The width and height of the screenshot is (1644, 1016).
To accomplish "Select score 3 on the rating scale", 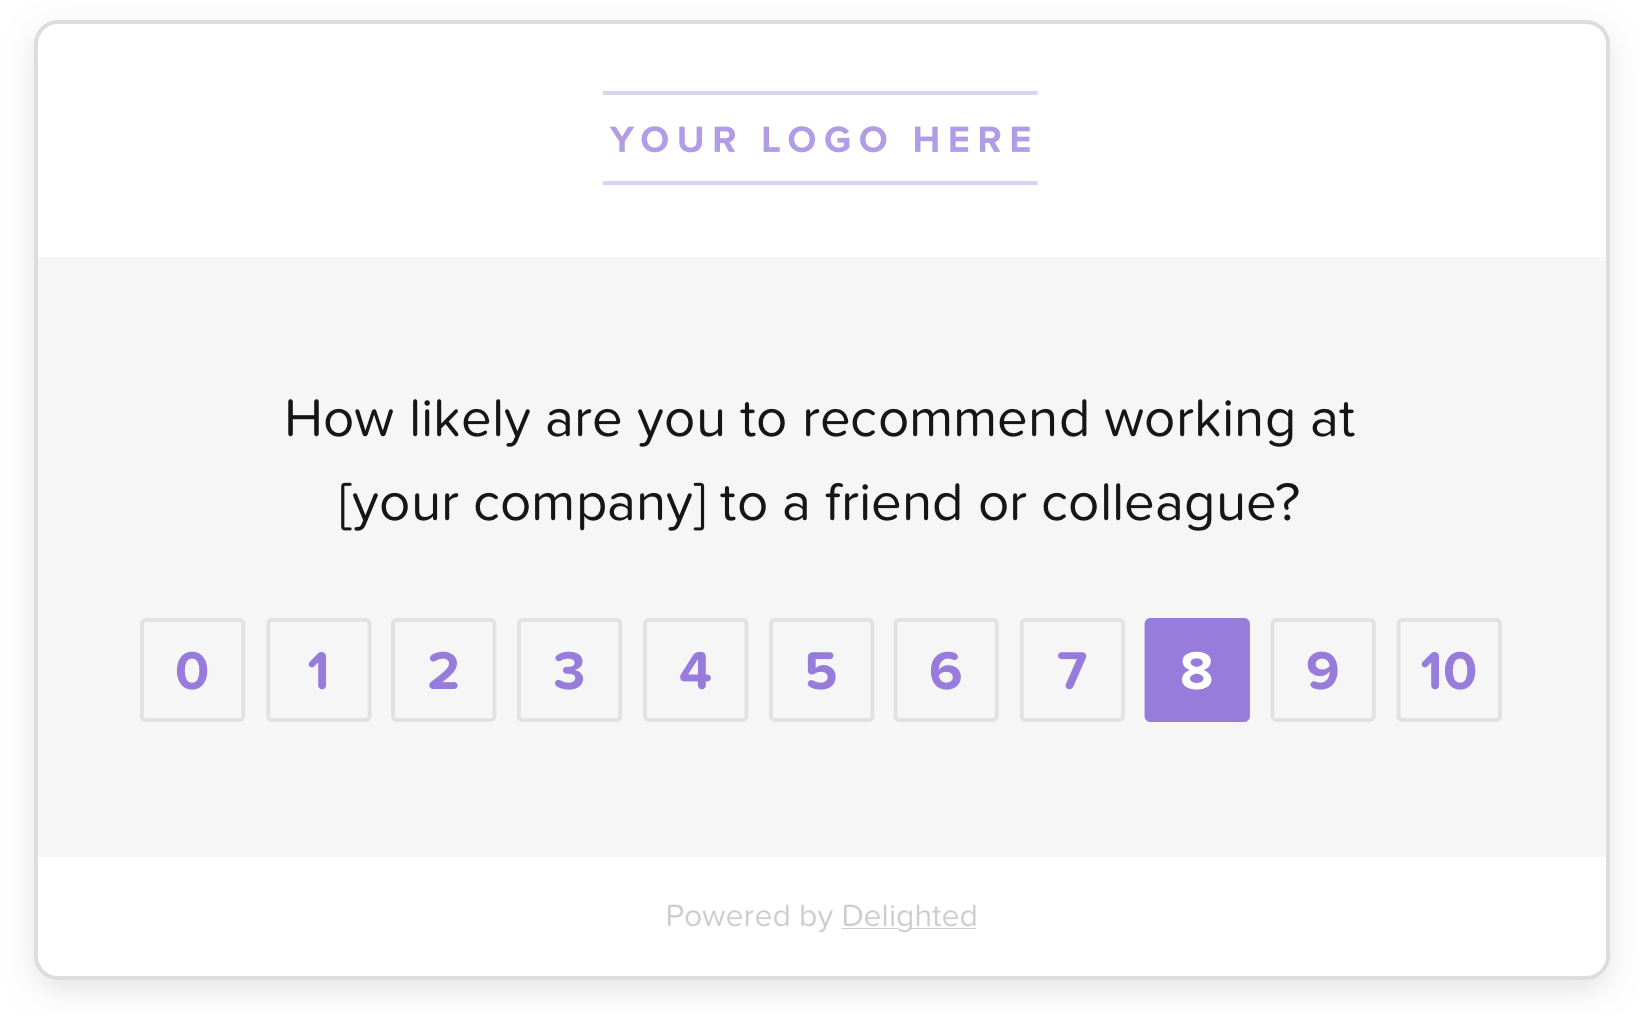I will pos(569,670).
